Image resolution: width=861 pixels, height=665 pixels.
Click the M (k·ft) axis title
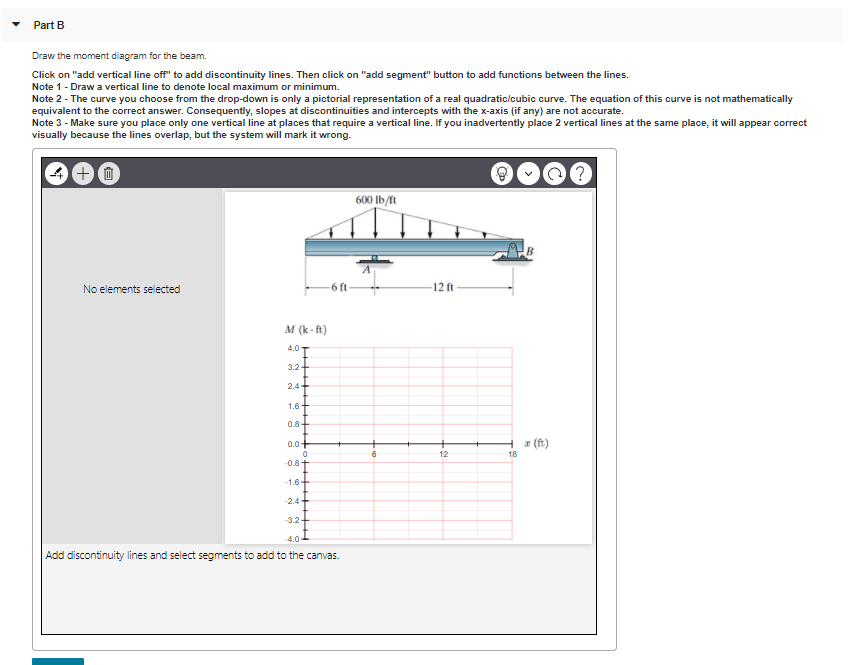(306, 329)
